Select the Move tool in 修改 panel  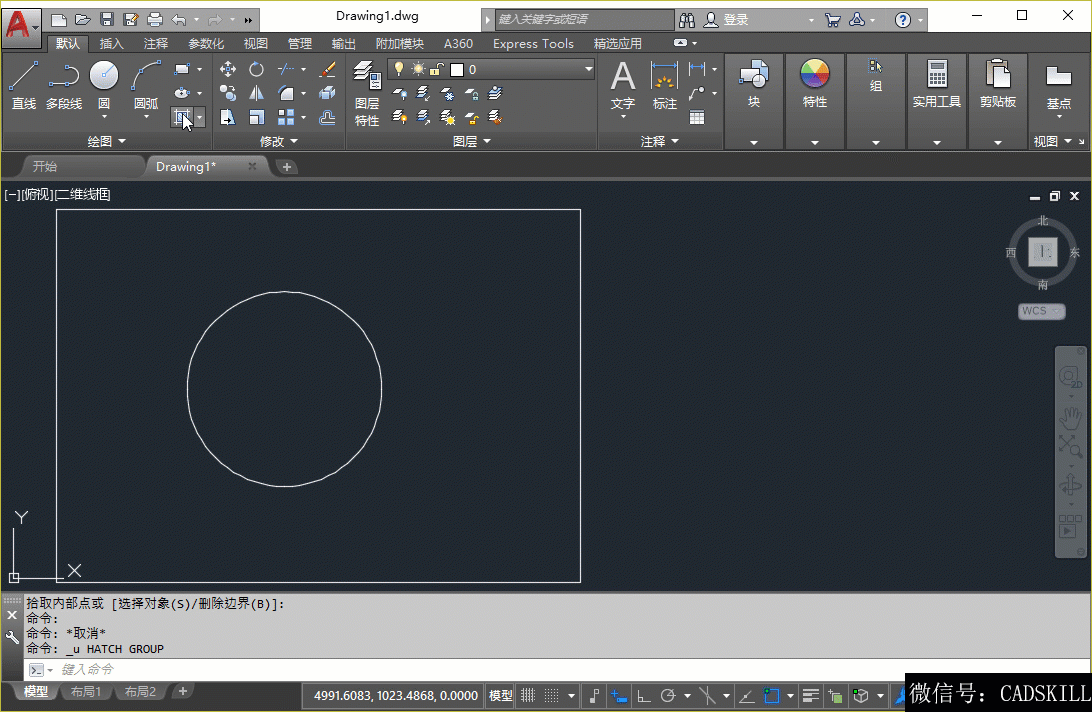228,69
